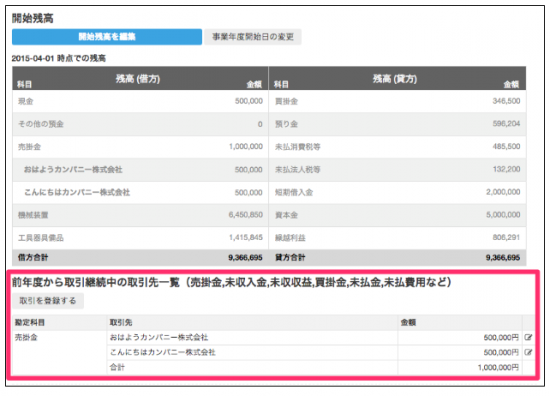The image size is (550, 396).
Task: Click こんにちはカンパニー株式会社 sub-row in balances
Action: tap(140, 193)
